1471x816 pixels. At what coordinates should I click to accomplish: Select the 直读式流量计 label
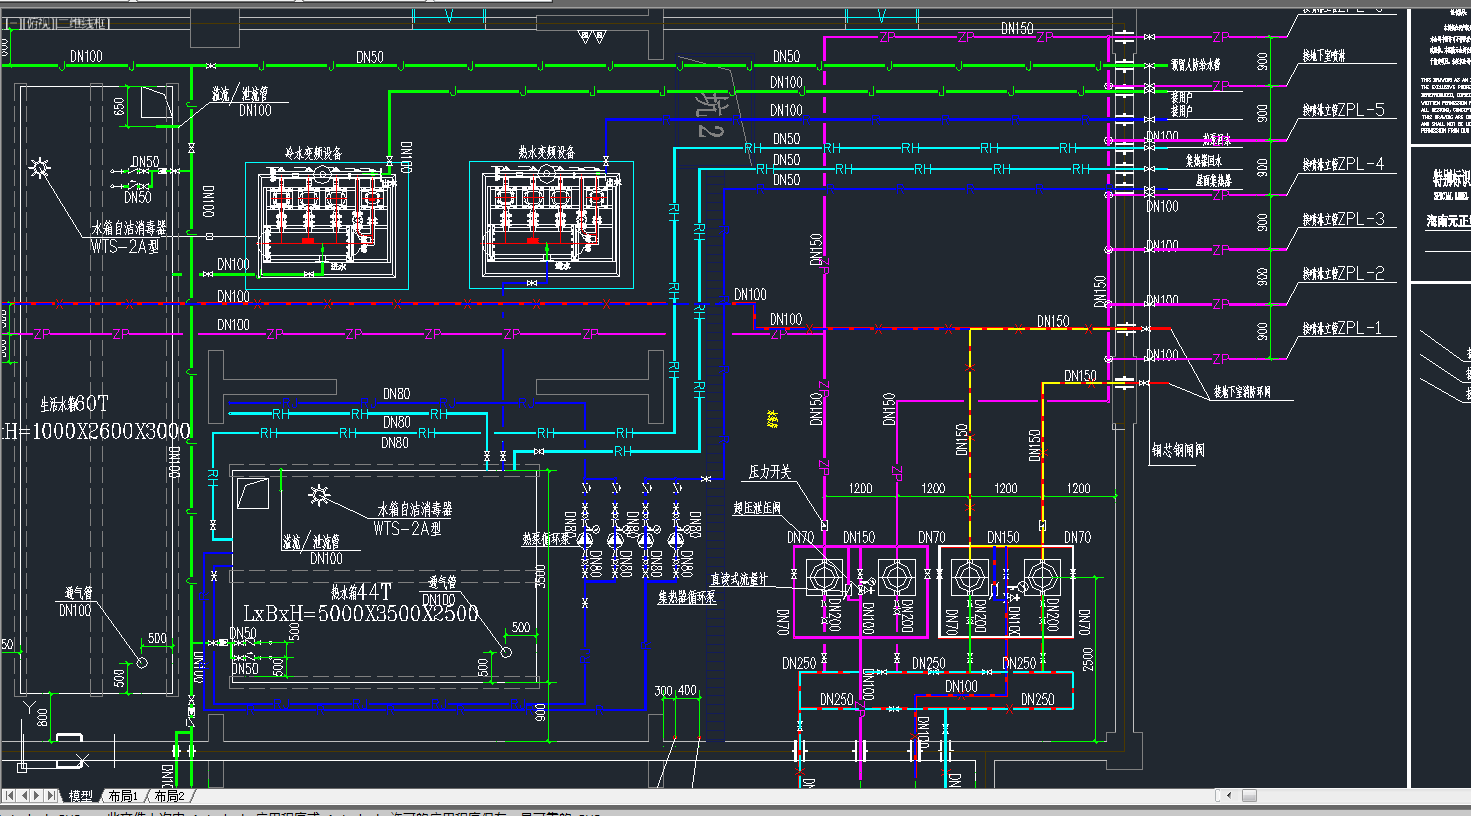click(x=739, y=579)
